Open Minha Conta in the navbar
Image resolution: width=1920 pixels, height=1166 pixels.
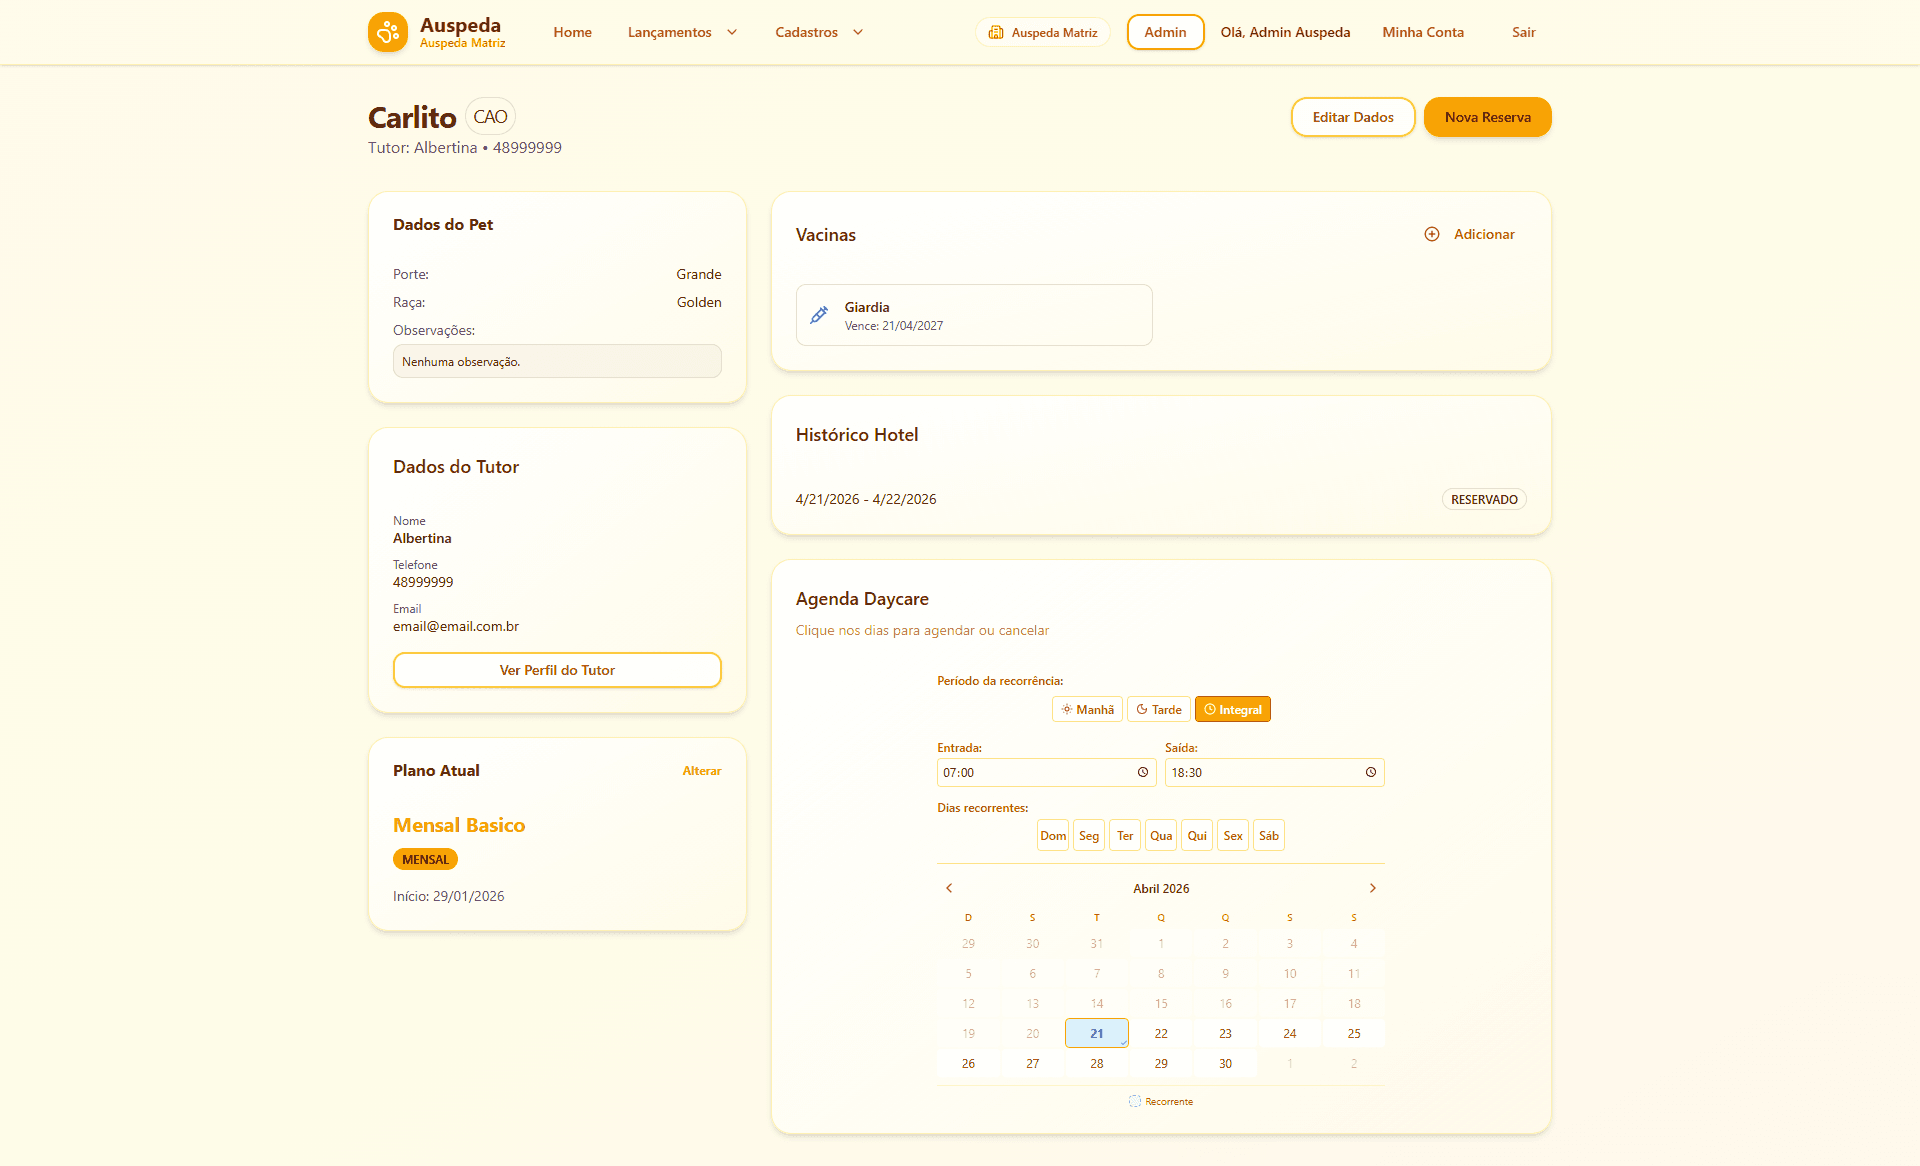click(1422, 32)
